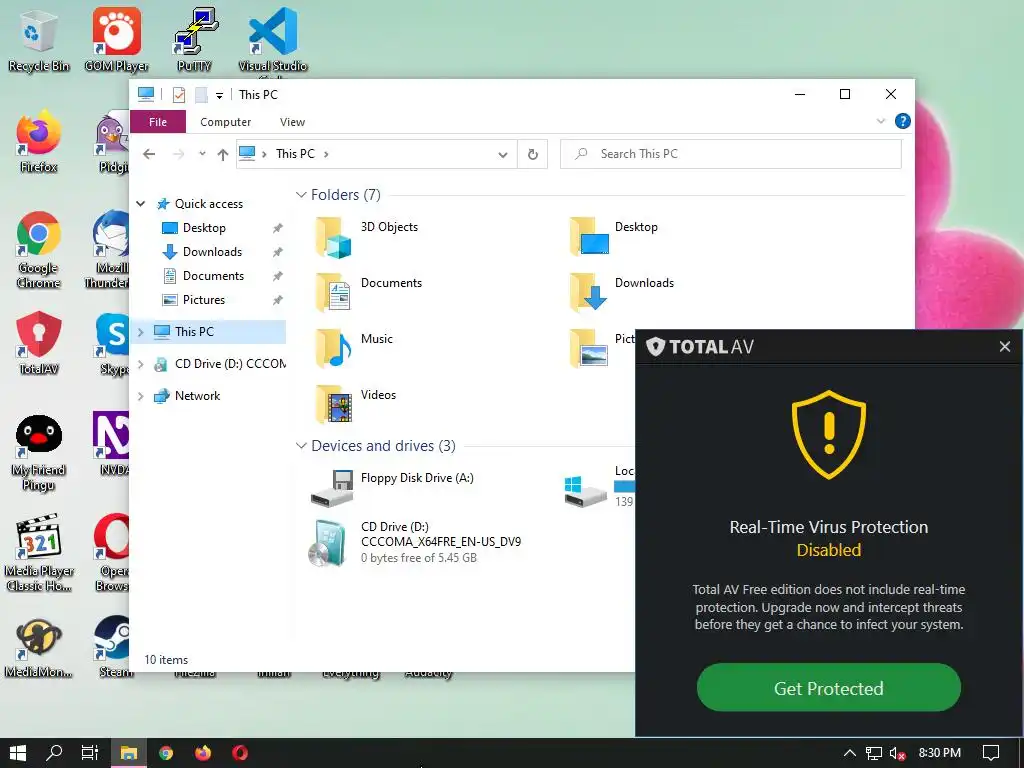This screenshot has height=768, width=1024.
Task: Expand Network tree node
Action: [x=140, y=396]
